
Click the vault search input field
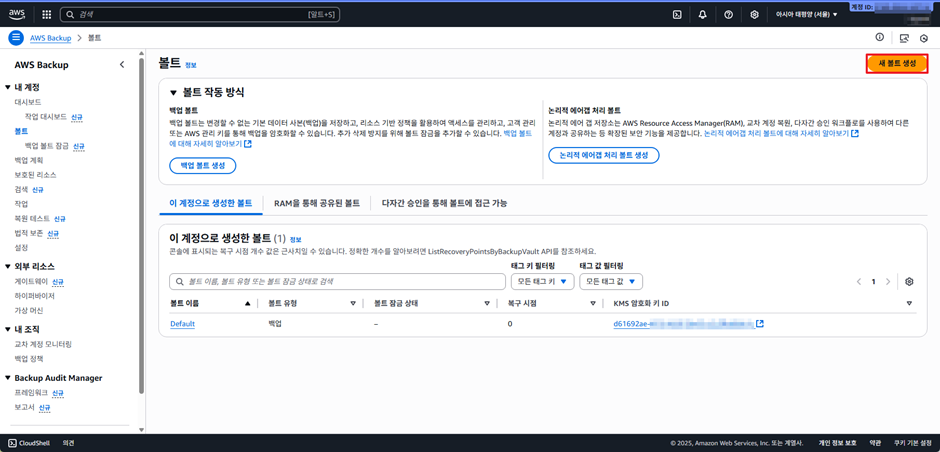coord(338,282)
